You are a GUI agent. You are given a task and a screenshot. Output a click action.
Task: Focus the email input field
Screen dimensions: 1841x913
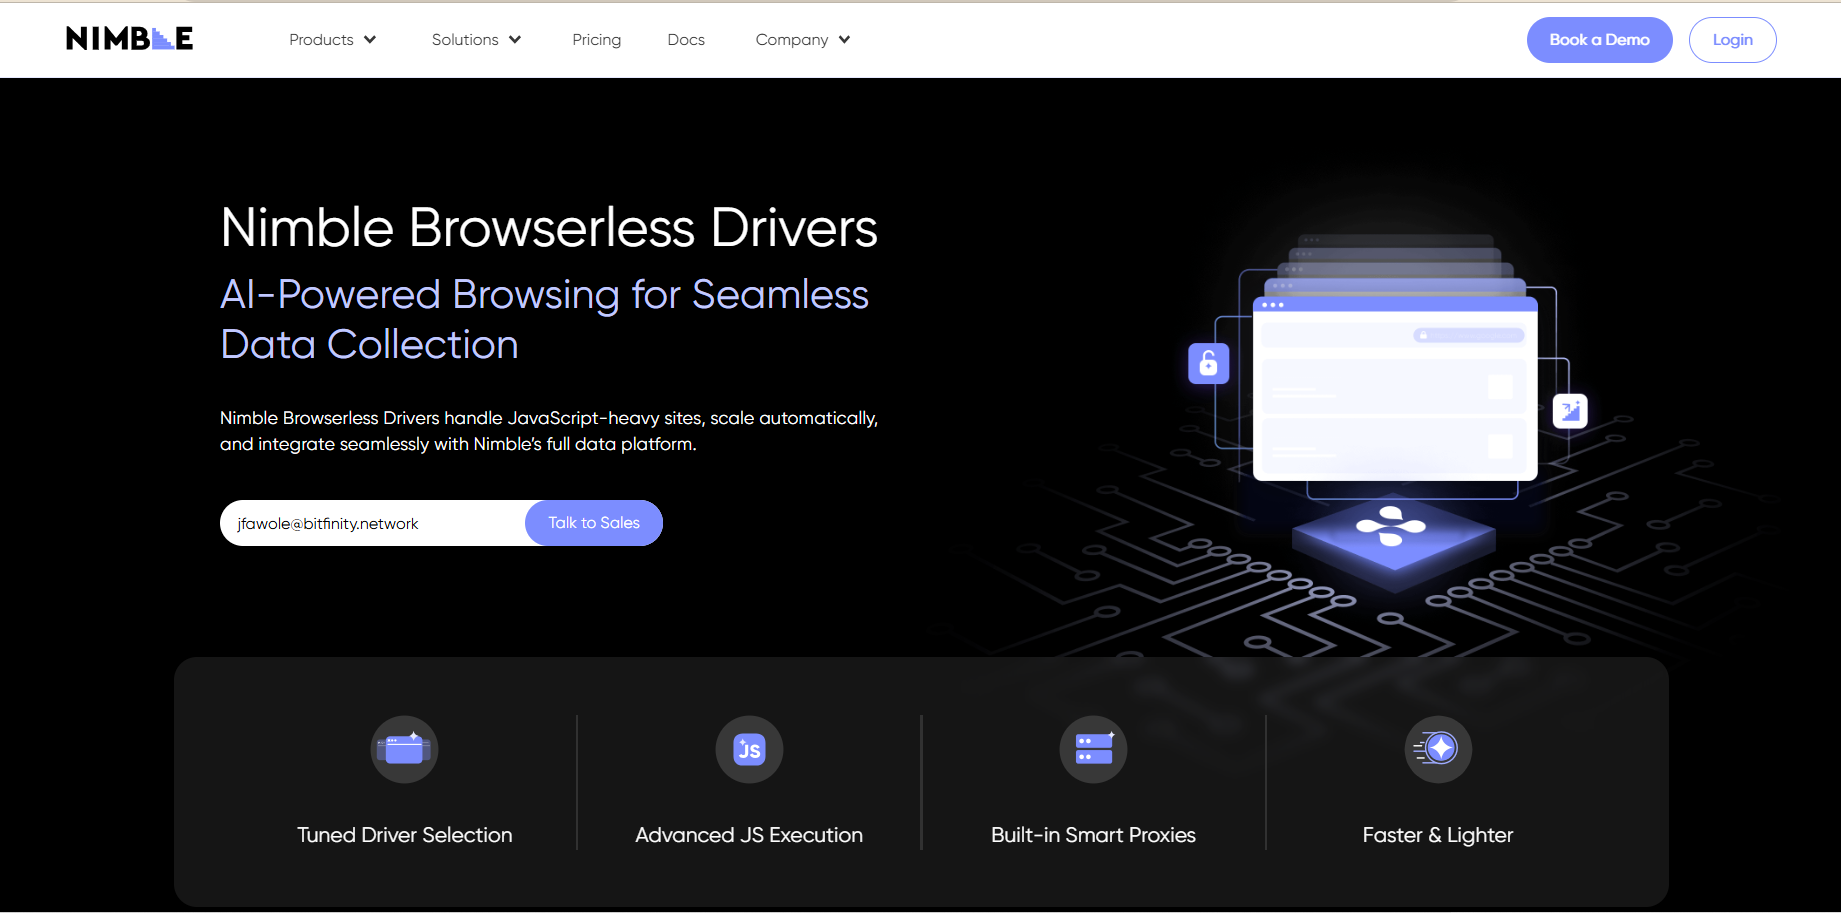pyautogui.click(x=373, y=523)
